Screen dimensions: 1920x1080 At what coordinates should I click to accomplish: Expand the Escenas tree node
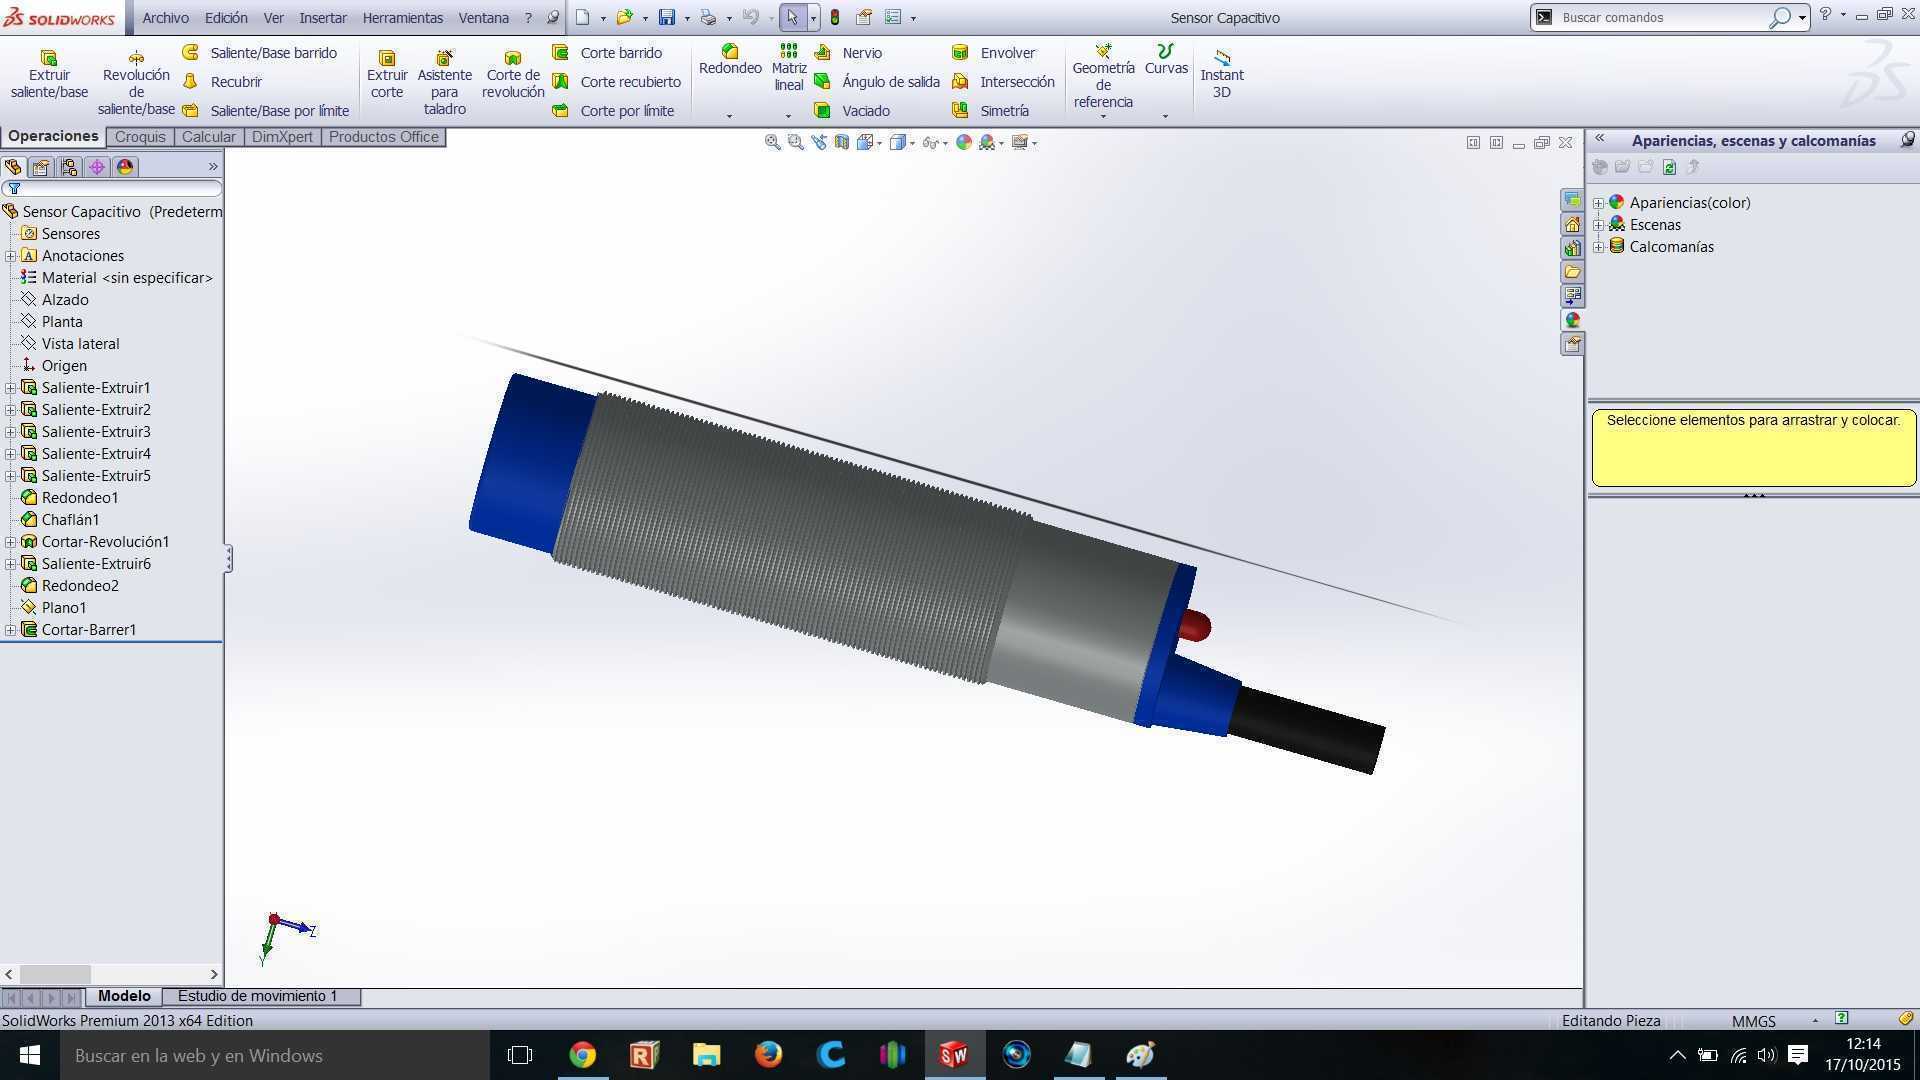[x=1598, y=225]
